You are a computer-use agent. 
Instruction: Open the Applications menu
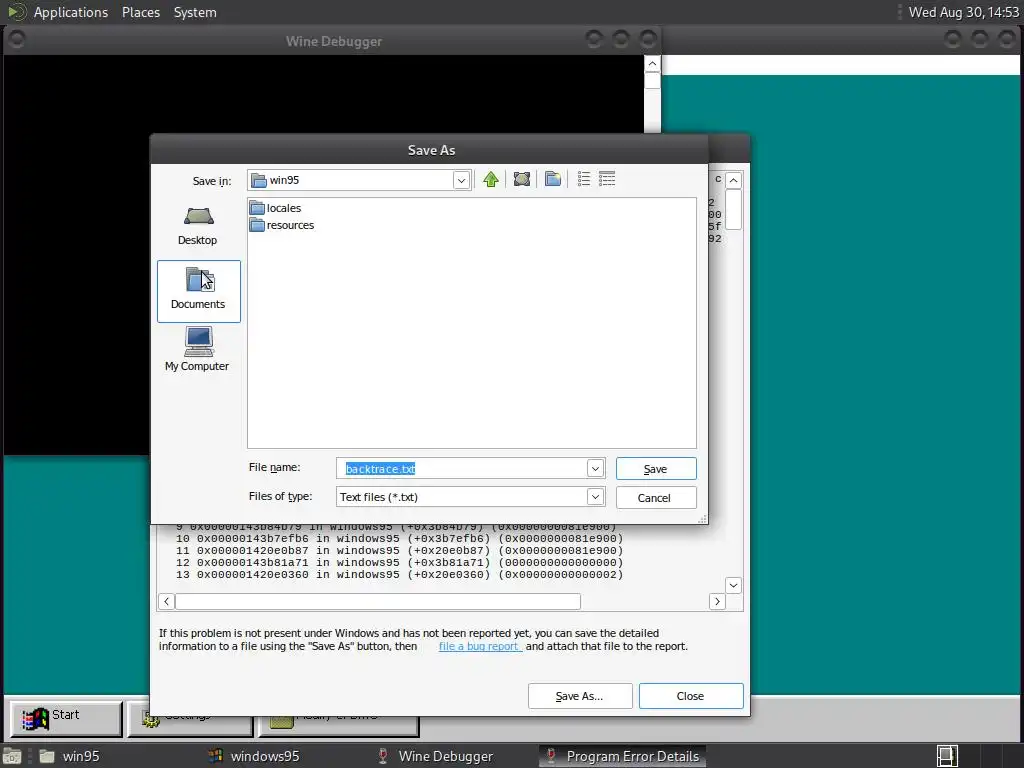(x=71, y=12)
